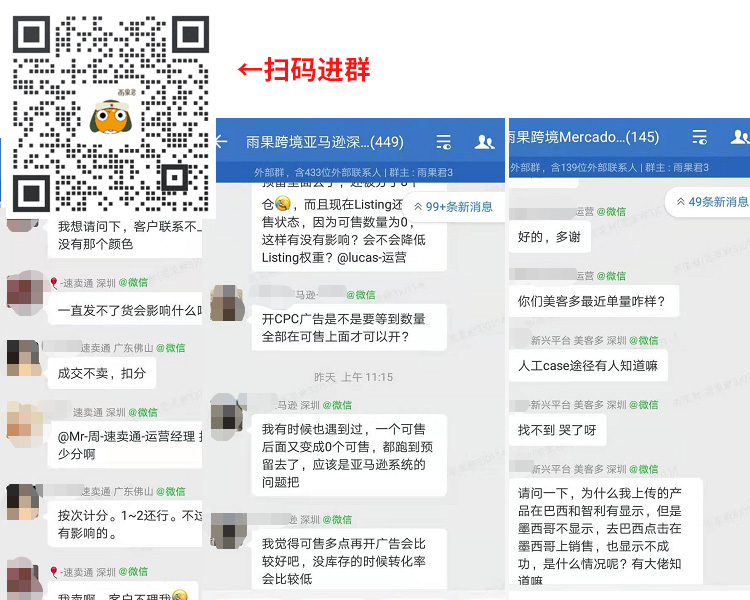Select the message 你们美客多最近单量咋样？
Viewport: 750px width, 600px height.
[592, 301]
